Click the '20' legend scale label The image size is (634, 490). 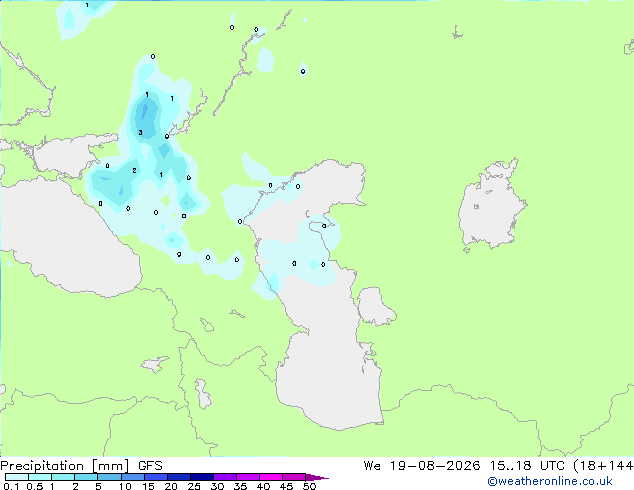click(171, 486)
